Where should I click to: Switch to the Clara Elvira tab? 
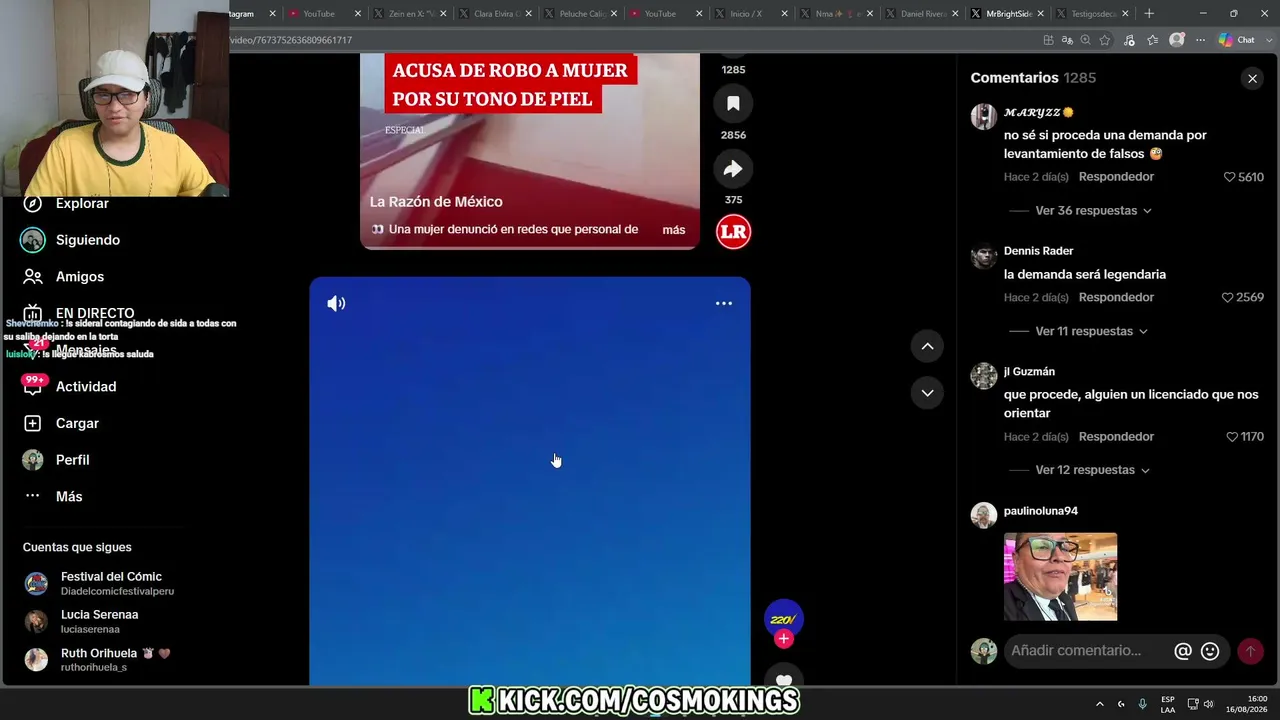pyautogui.click(x=495, y=14)
